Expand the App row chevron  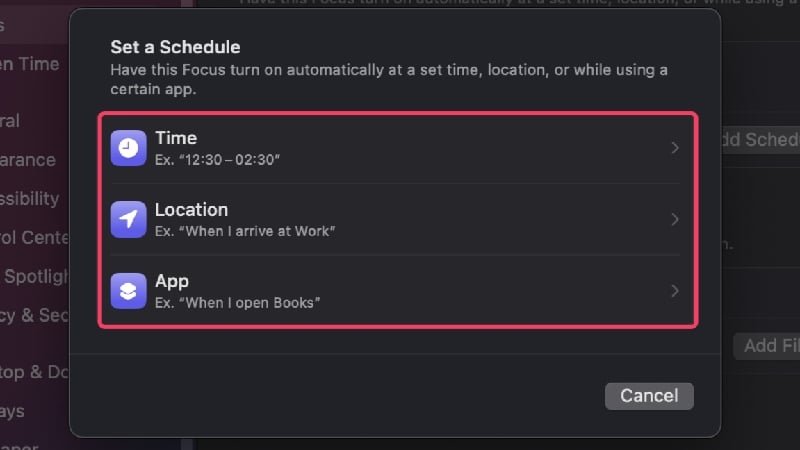tap(675, 291)
